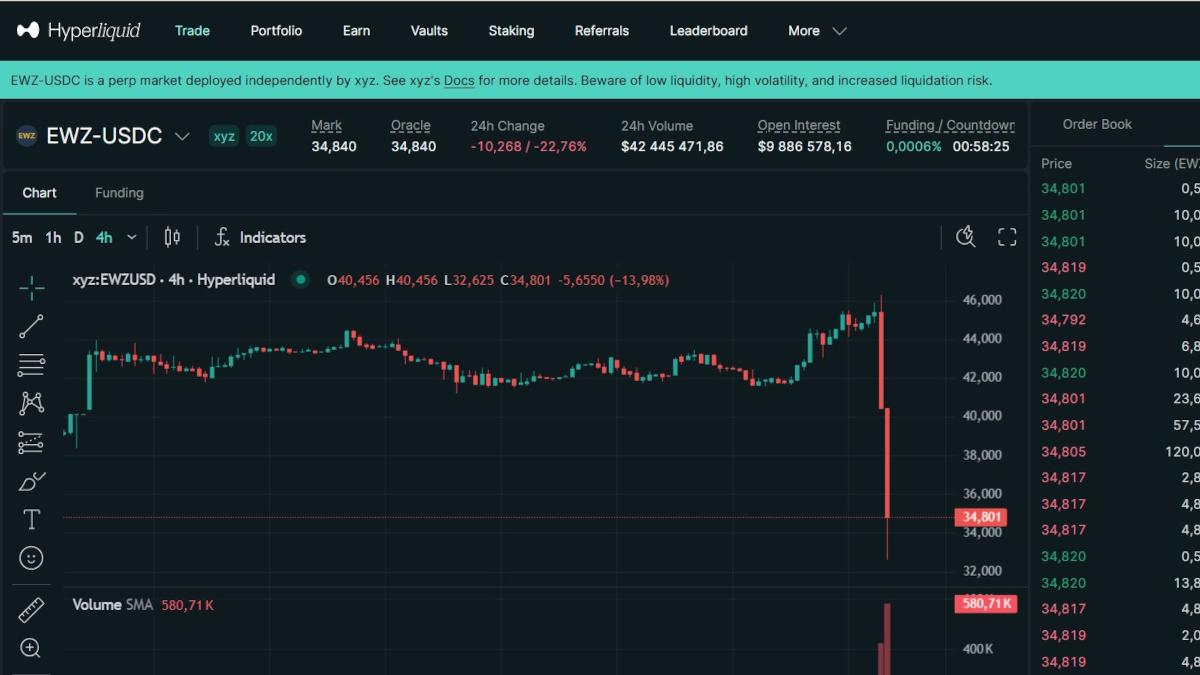Click the xyz:EWZUSD chart symbol title
This screenshot has height=675, width=1200.
pos(174,280)
